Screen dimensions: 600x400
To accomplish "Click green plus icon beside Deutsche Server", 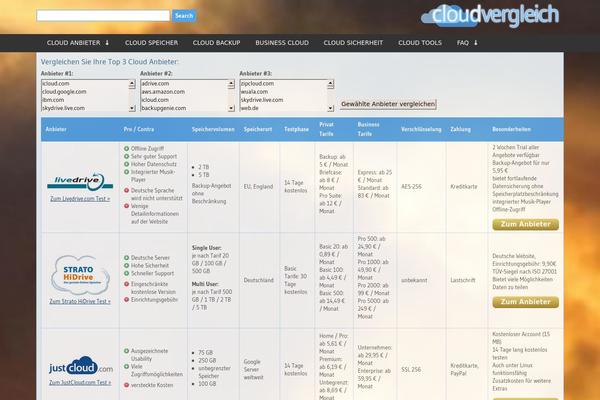I will coord(126,258).
